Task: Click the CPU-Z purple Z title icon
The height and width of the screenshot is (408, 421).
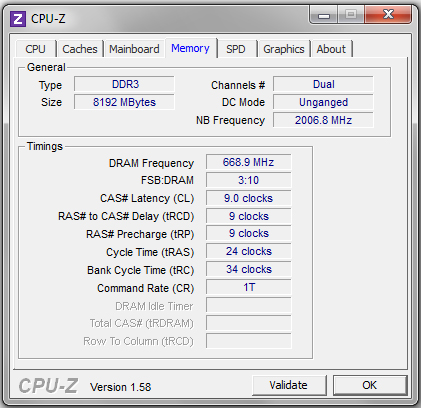Action: [18, 19]
